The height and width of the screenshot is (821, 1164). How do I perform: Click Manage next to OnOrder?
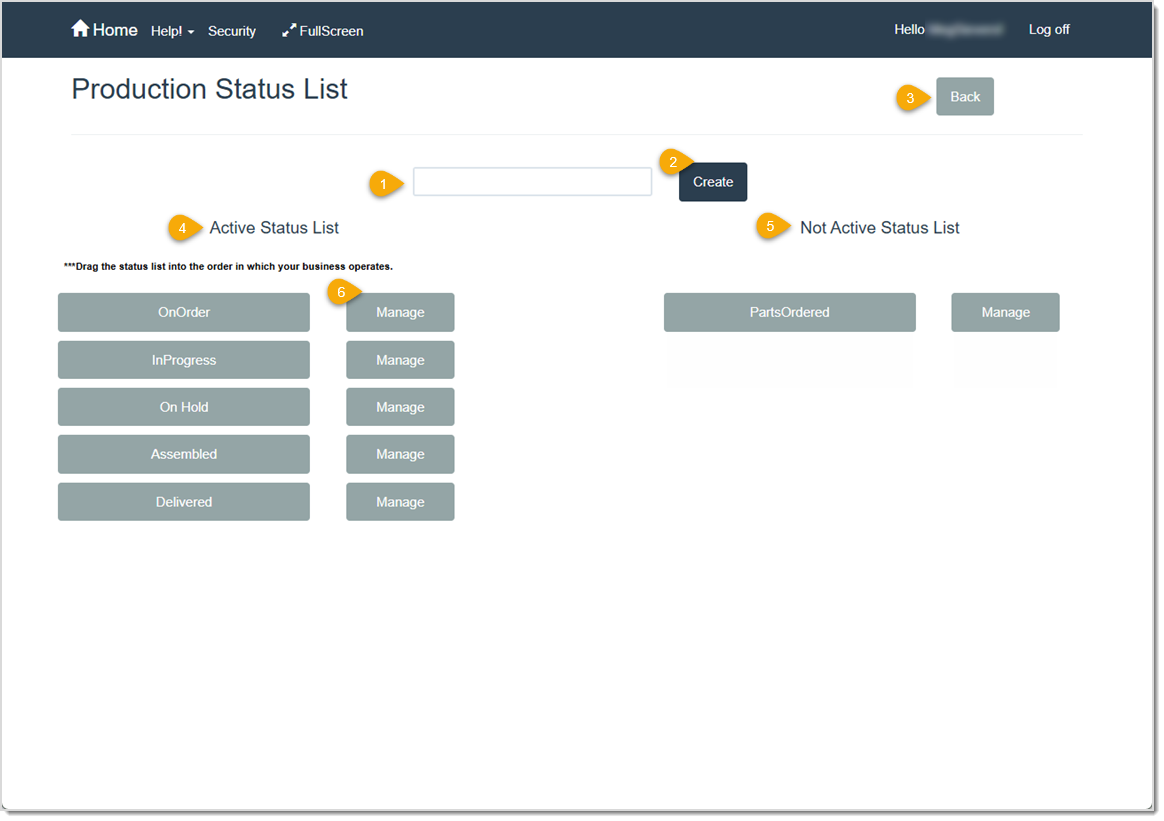pos(400,312)
